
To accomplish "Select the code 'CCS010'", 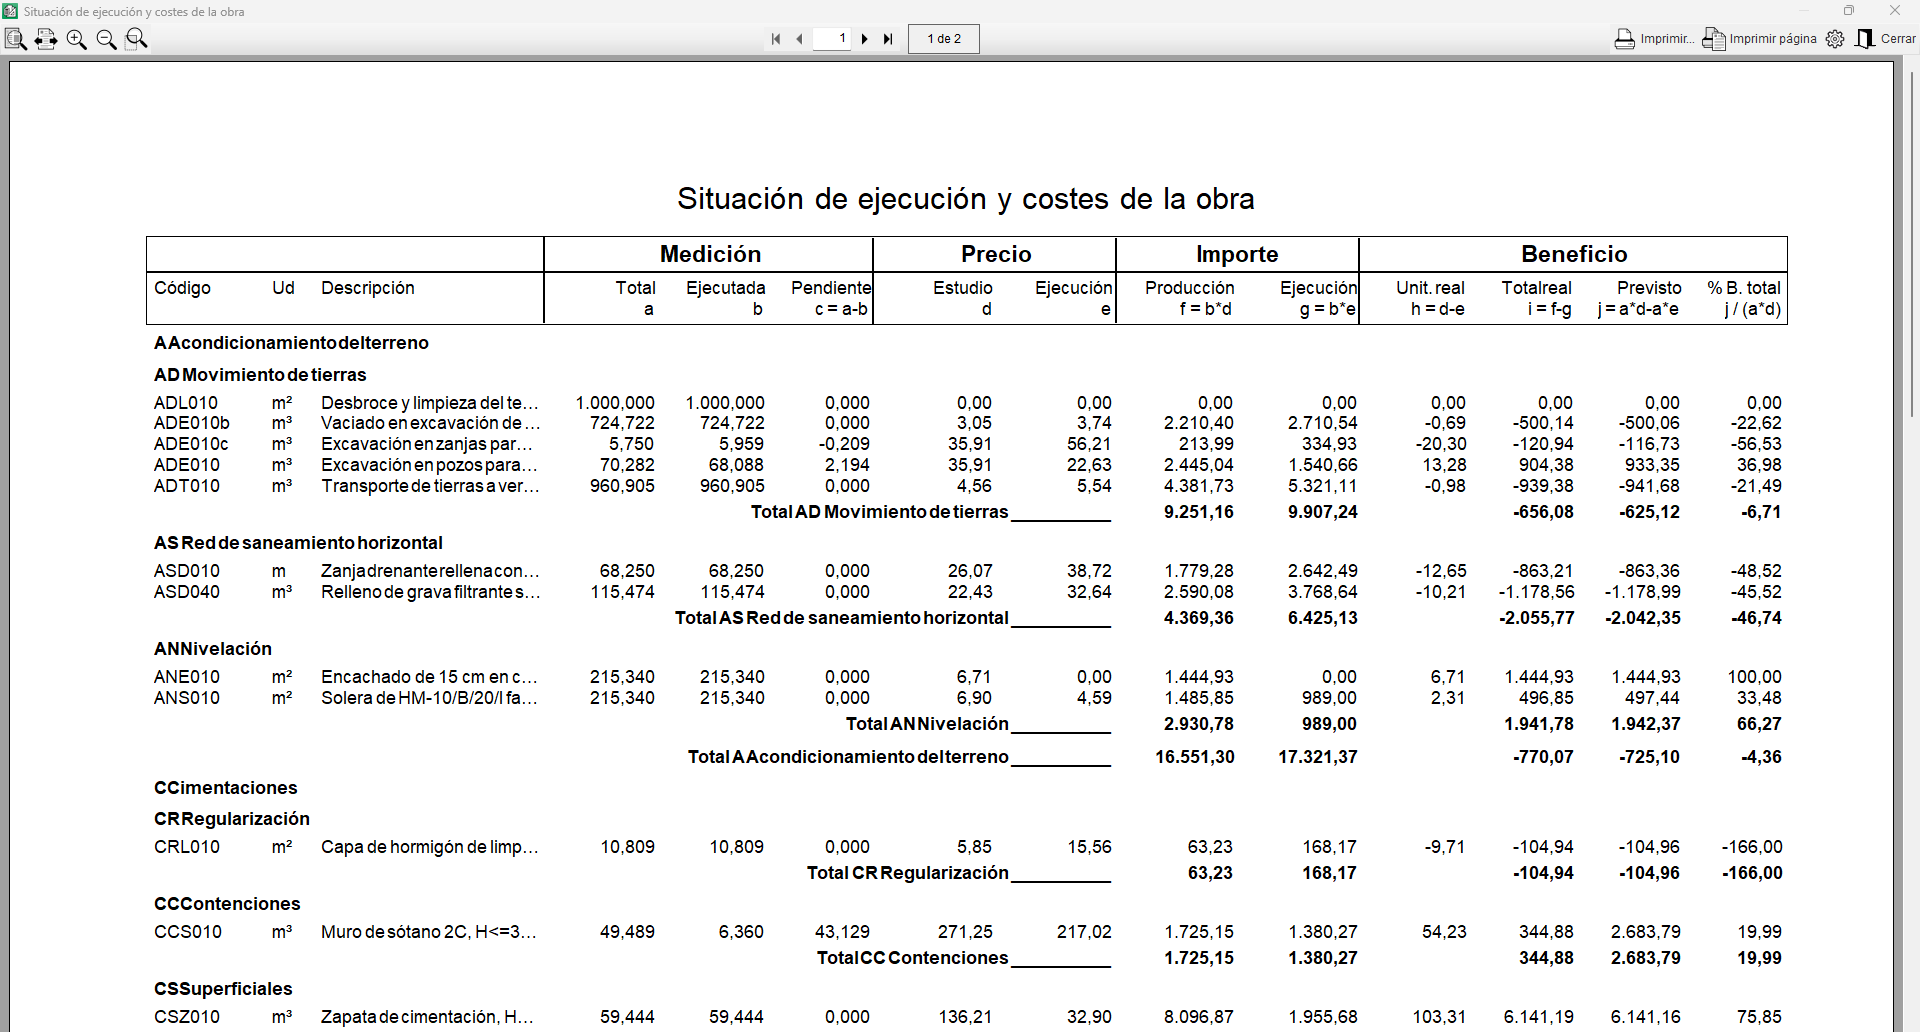I will (x=187, y=932).
